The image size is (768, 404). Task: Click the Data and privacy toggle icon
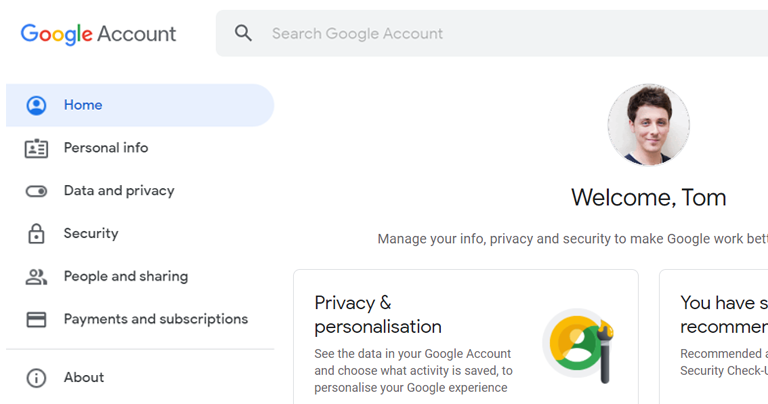pyautogui.click(x=36, y=191)
